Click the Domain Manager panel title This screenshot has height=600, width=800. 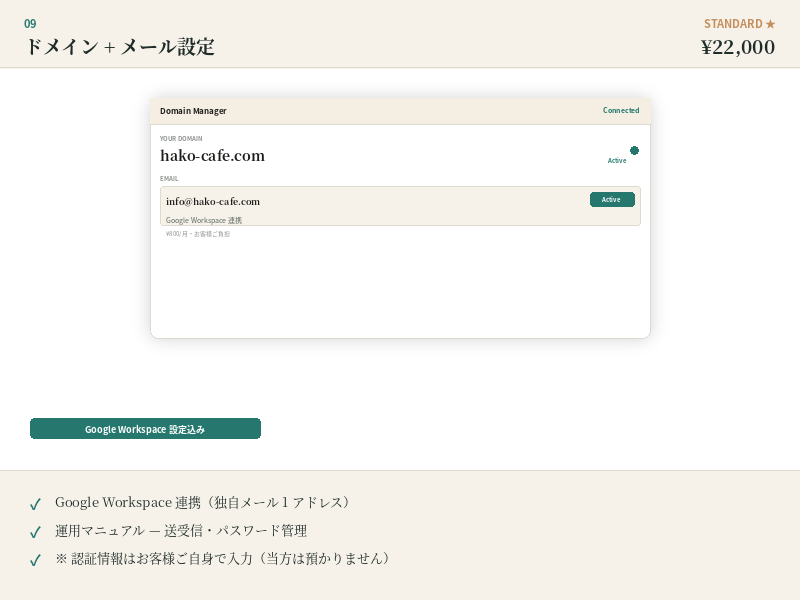[193, 111]
